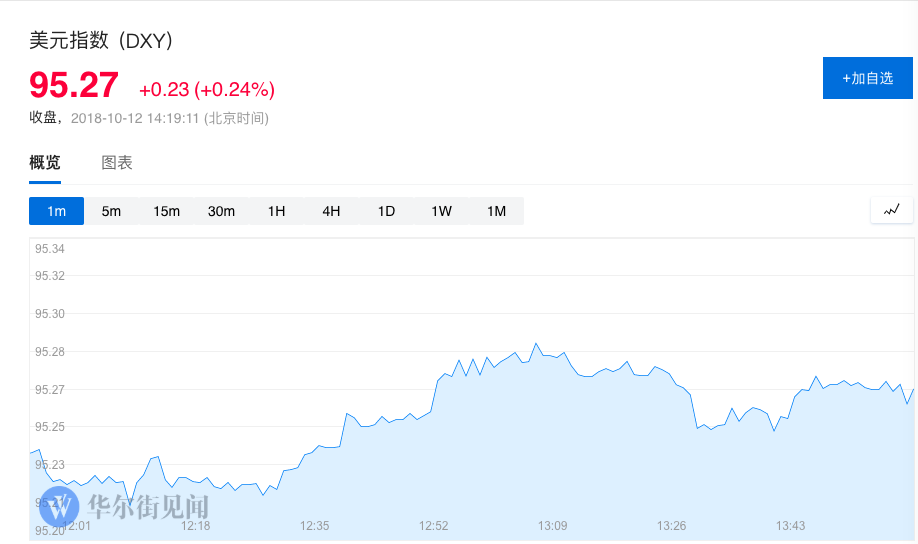The width and height of the screenshot is (918, 544).
Task: Click the chart peak near 13:09
Action: click(536, 344)
